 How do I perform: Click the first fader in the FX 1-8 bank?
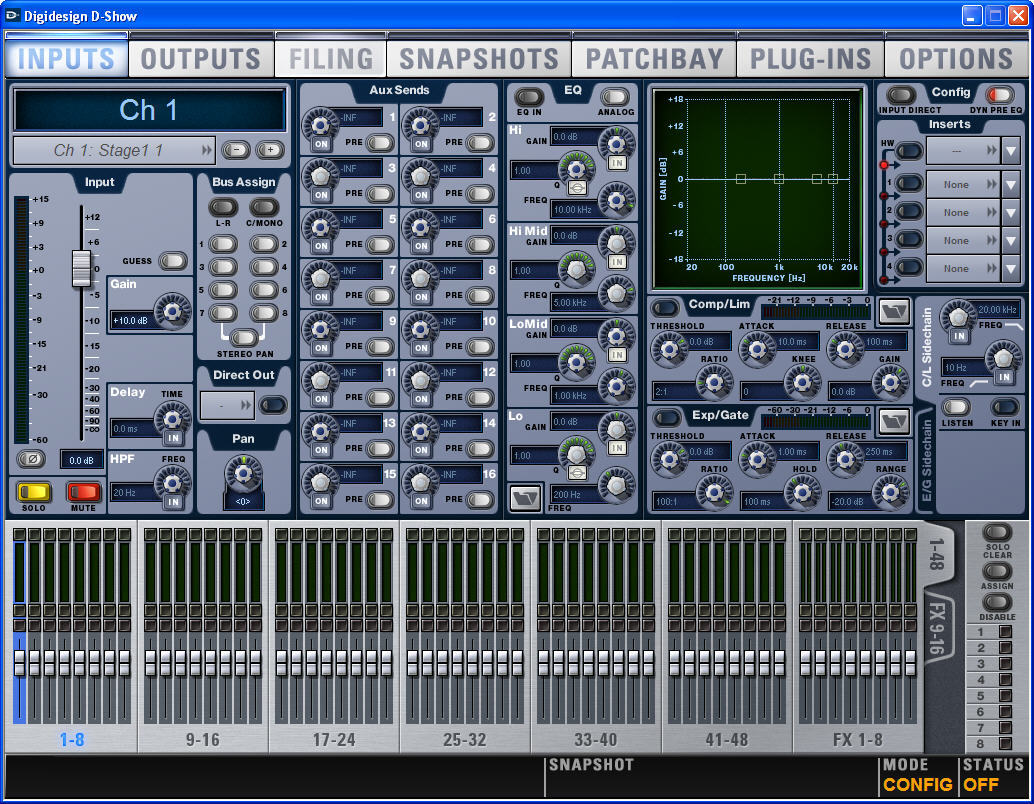805,663
